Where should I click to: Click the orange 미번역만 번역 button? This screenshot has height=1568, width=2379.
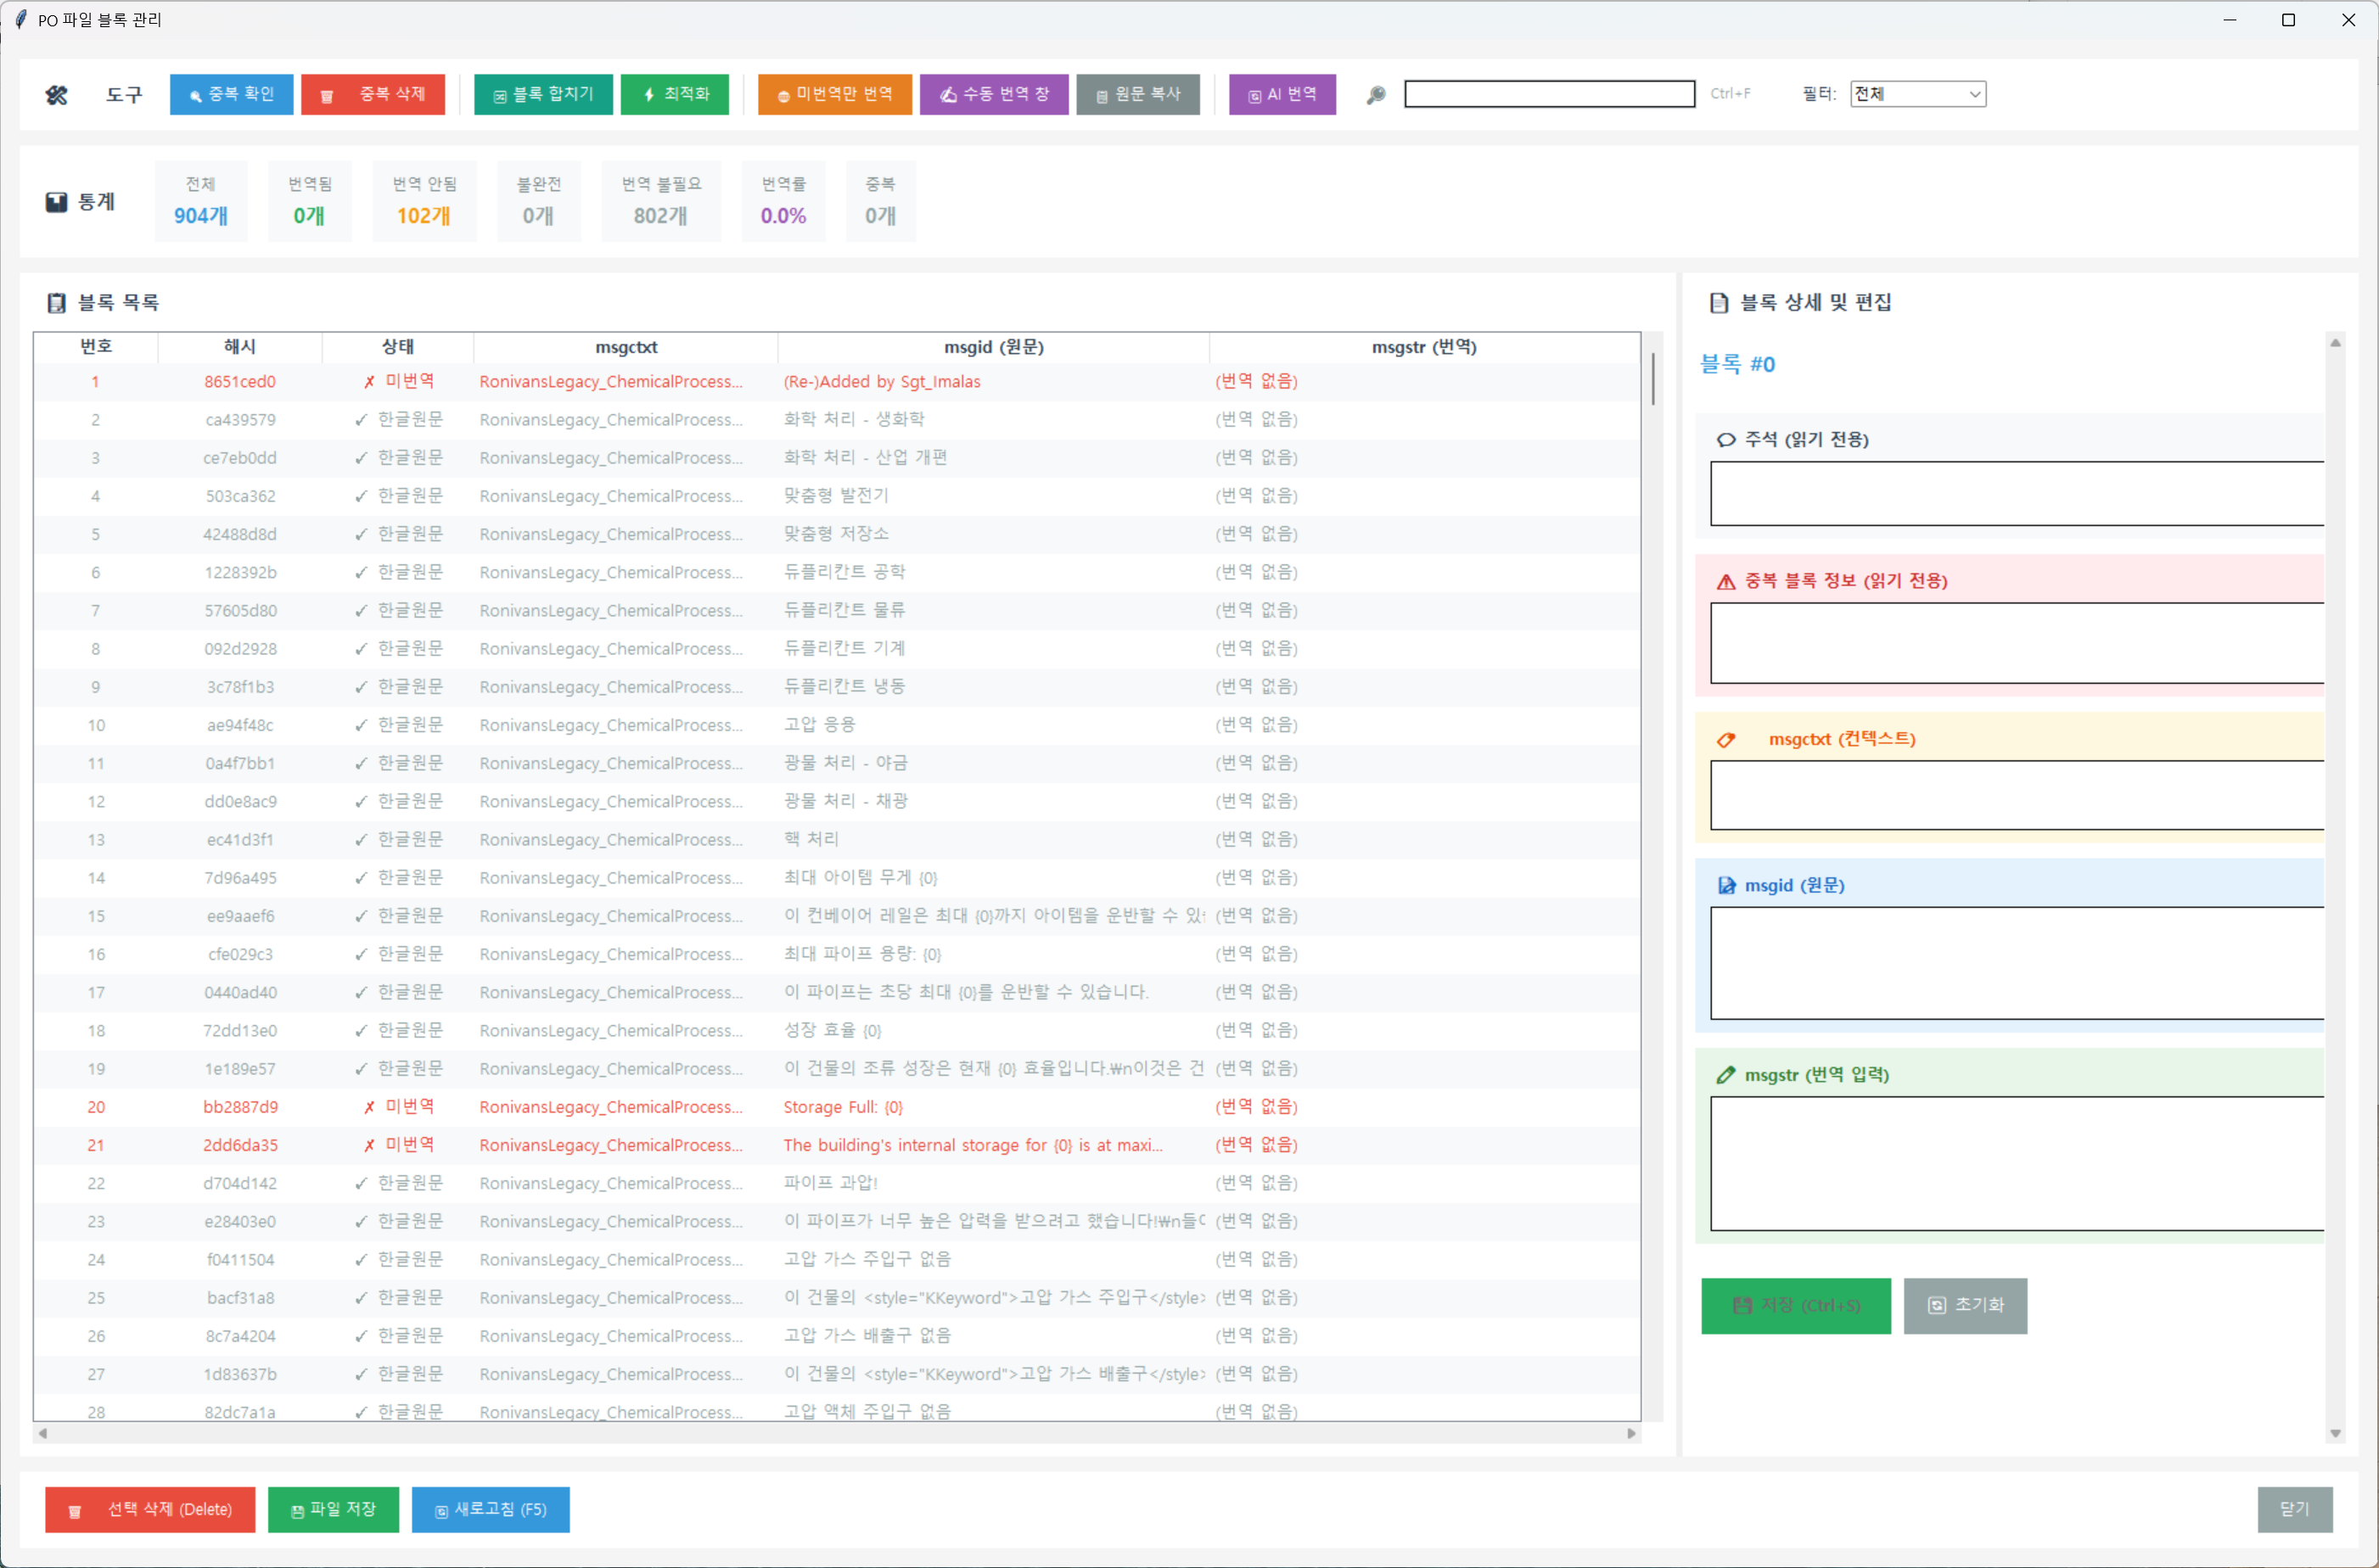tap(834, 94)
